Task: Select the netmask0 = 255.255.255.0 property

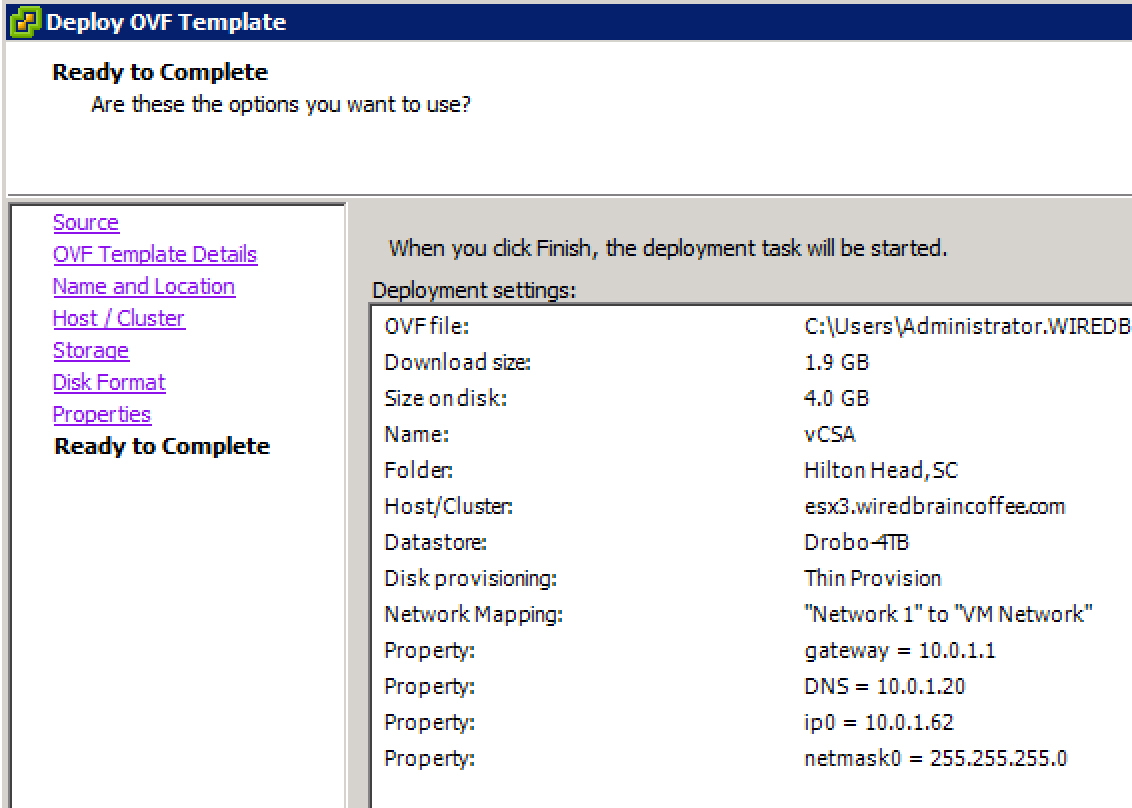Action: (x=936, y=758)
